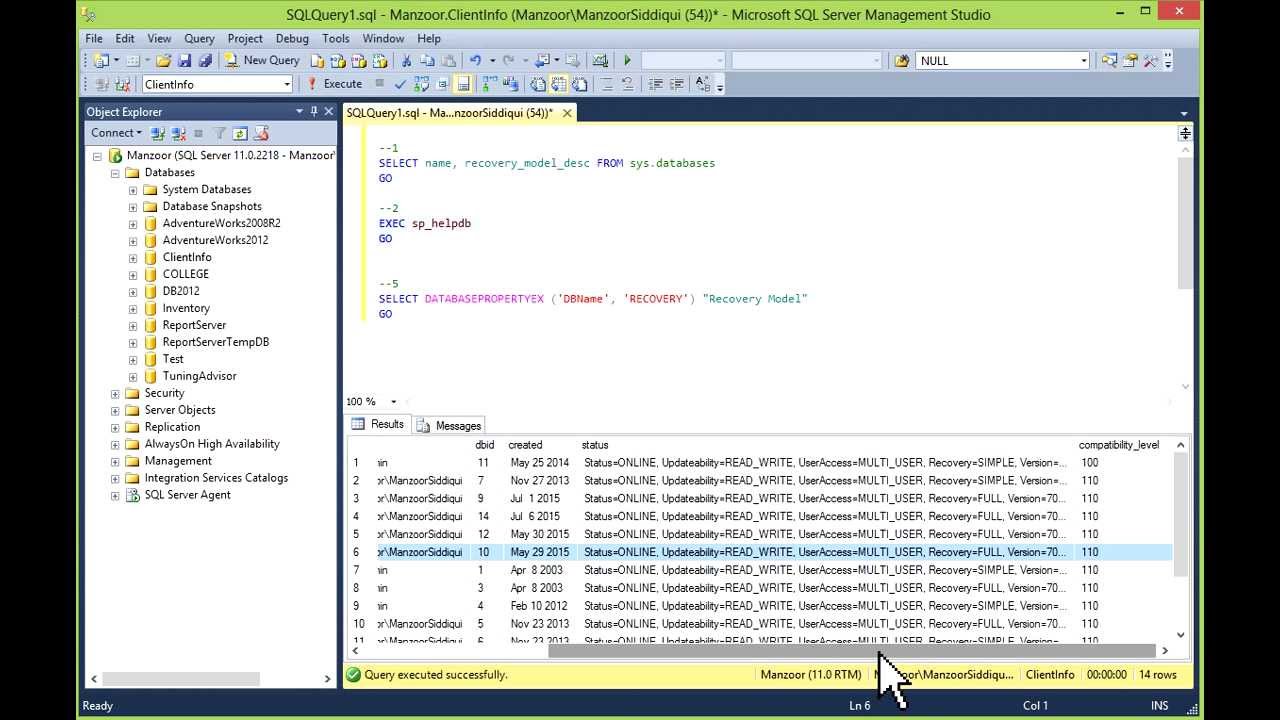The height and width of the screenshot is (720, 1280).
Task: Save the current query file
Action: point(185,60)
